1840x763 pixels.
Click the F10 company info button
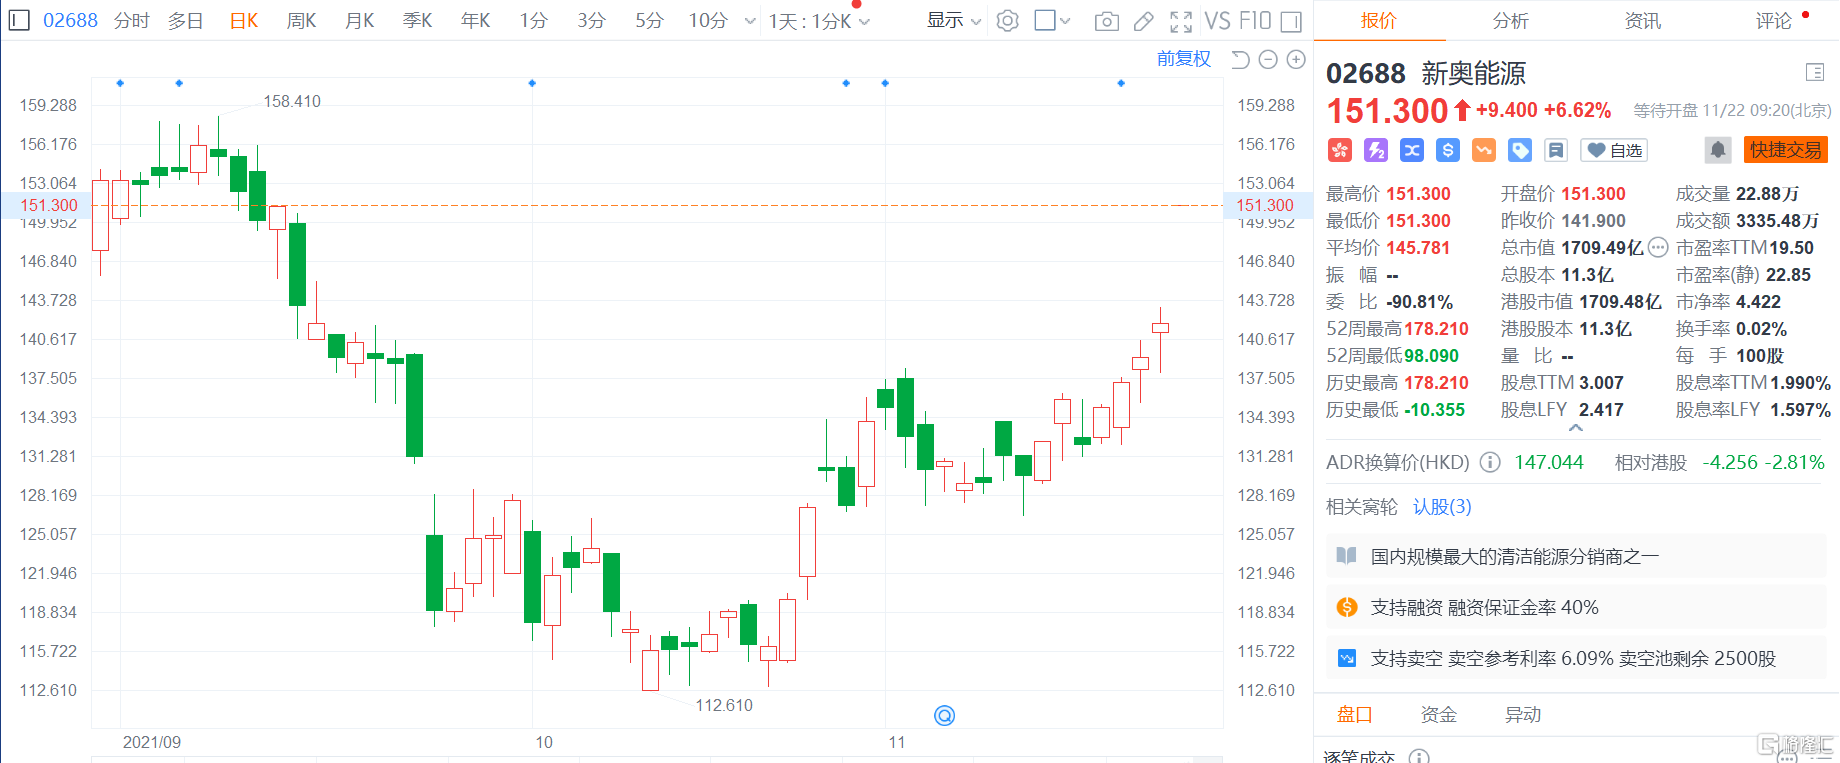click(x=1255, y=21)
